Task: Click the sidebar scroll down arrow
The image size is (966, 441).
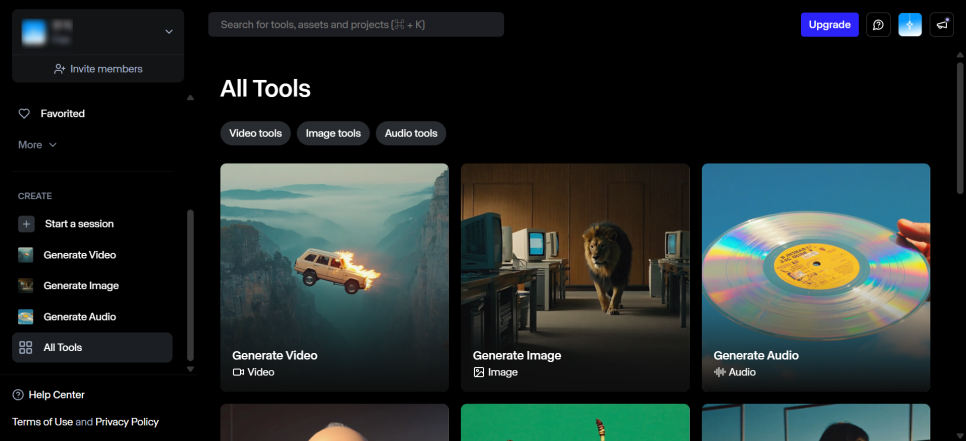Action: 190,369
